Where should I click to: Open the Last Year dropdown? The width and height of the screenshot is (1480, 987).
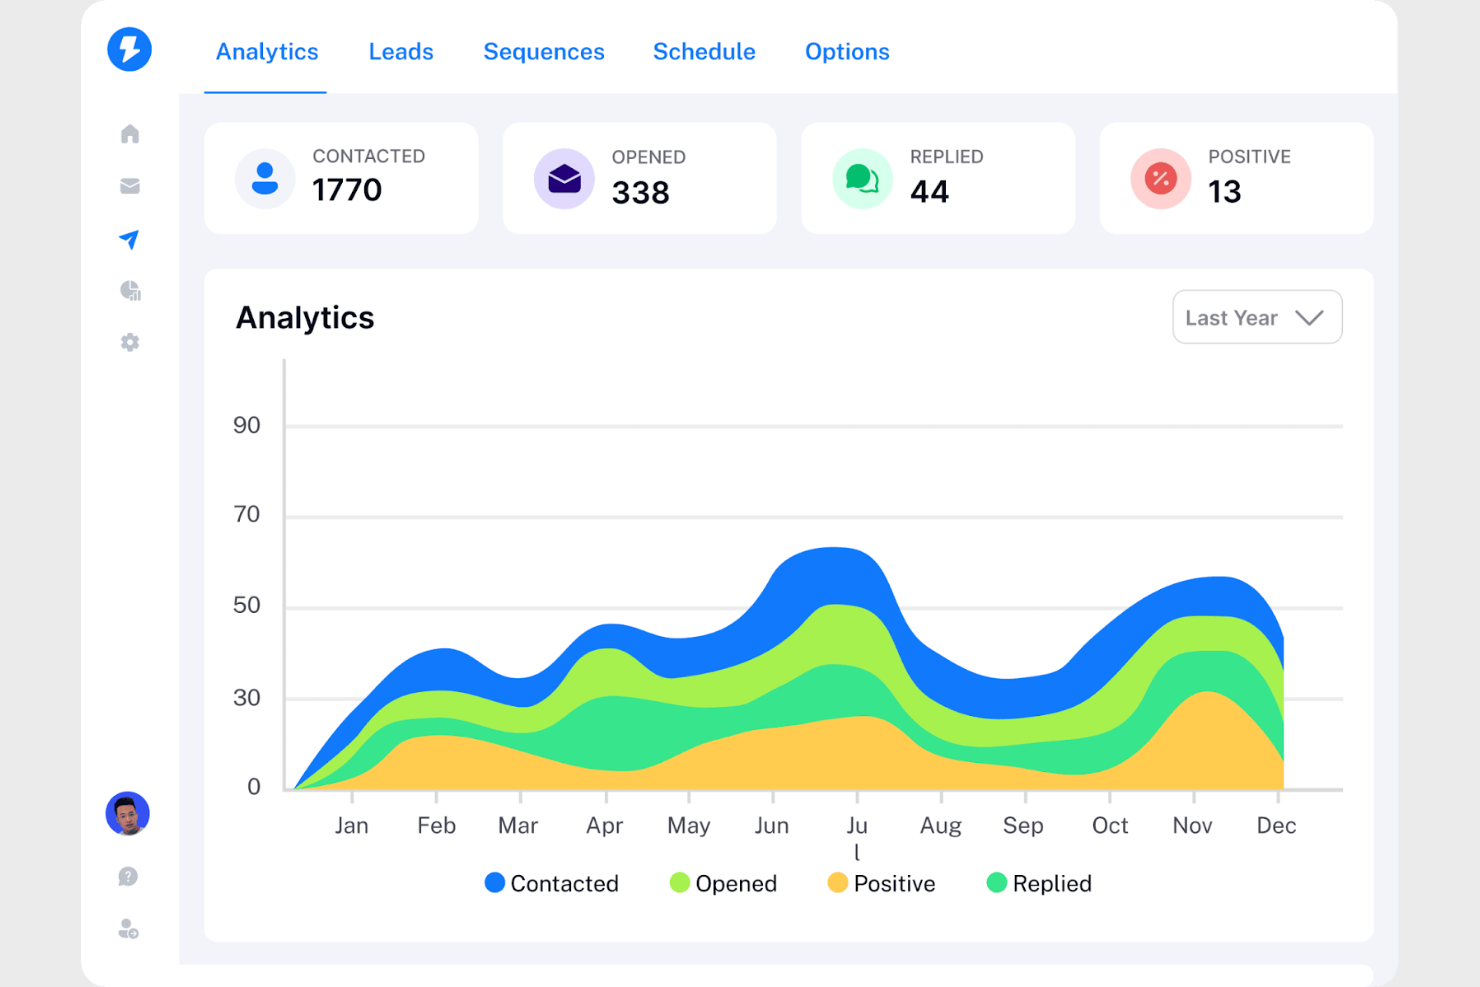1257,317
